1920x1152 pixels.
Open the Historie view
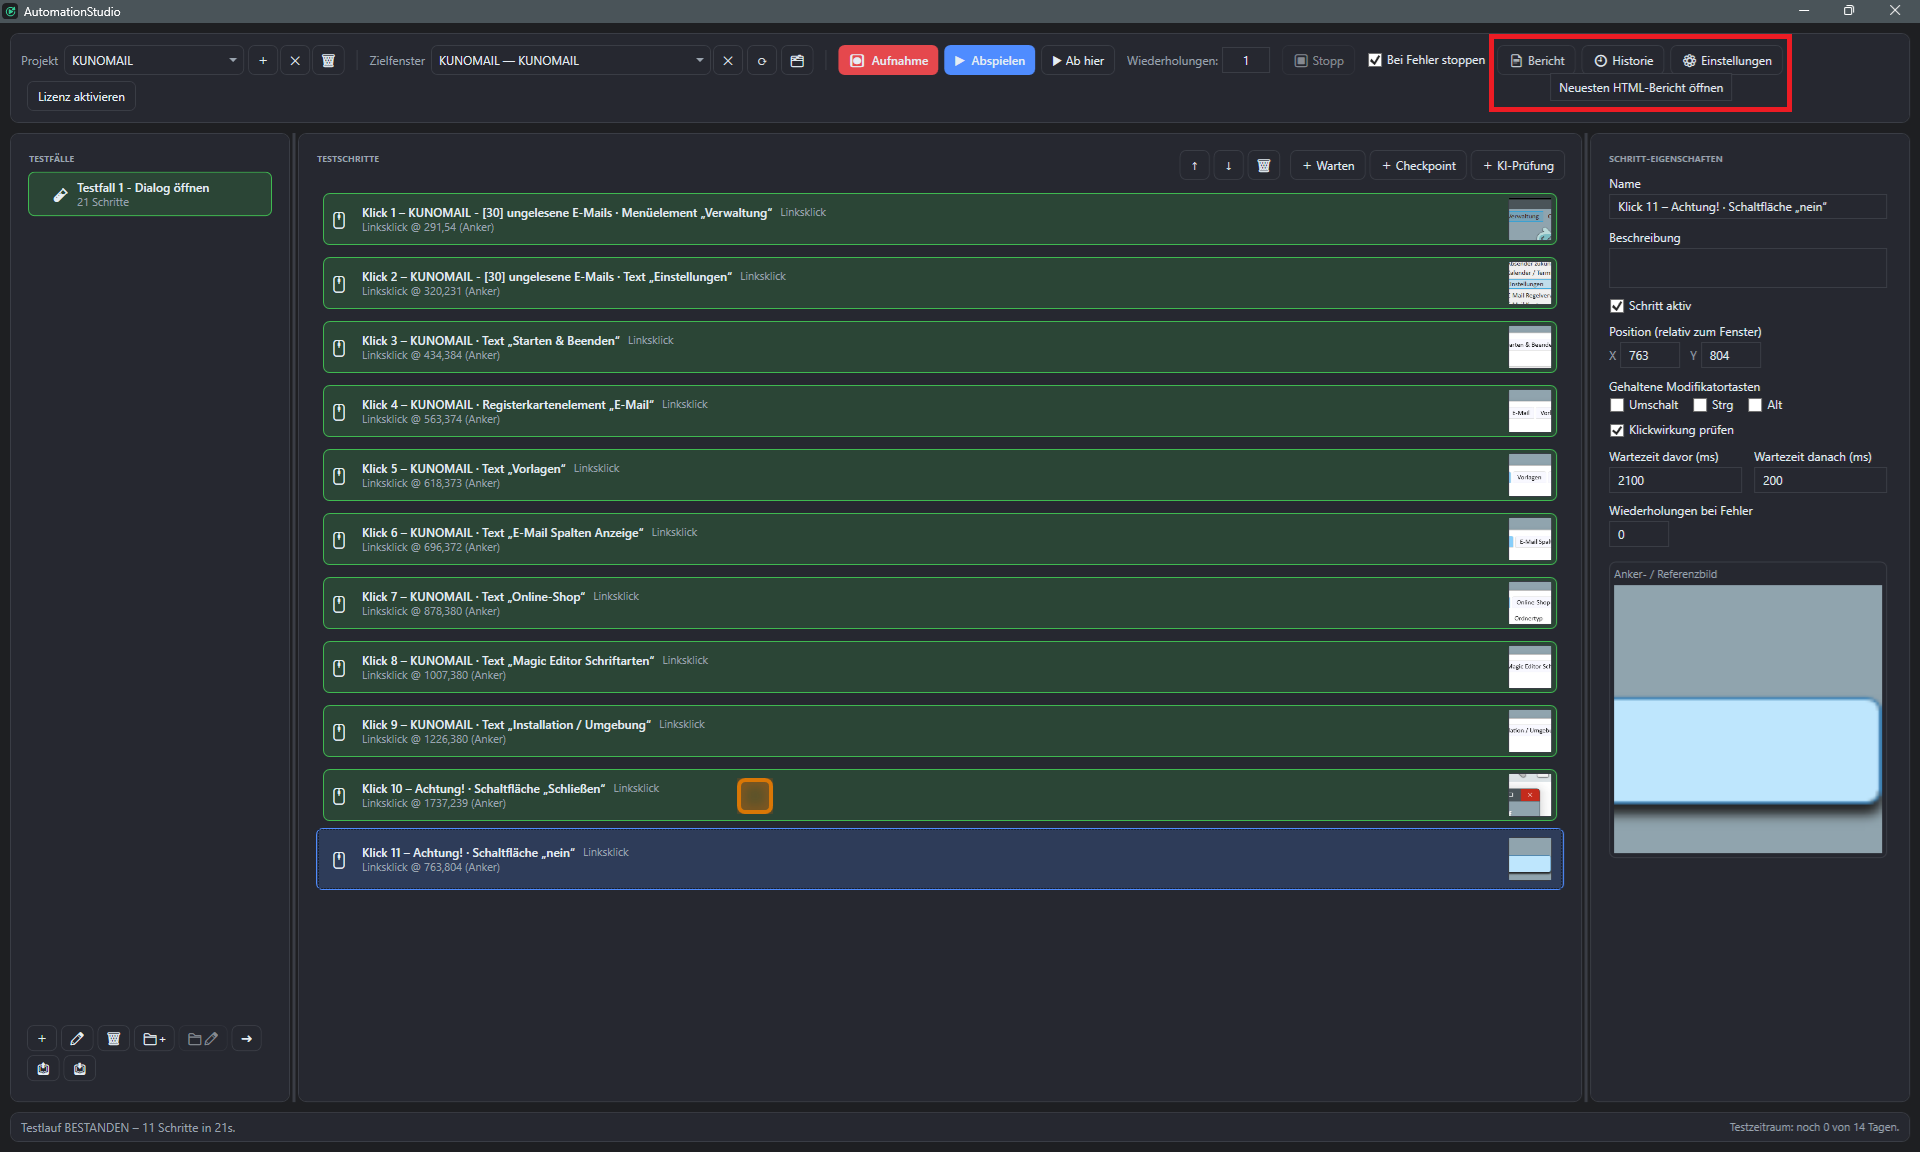(x=1623, y=61)
